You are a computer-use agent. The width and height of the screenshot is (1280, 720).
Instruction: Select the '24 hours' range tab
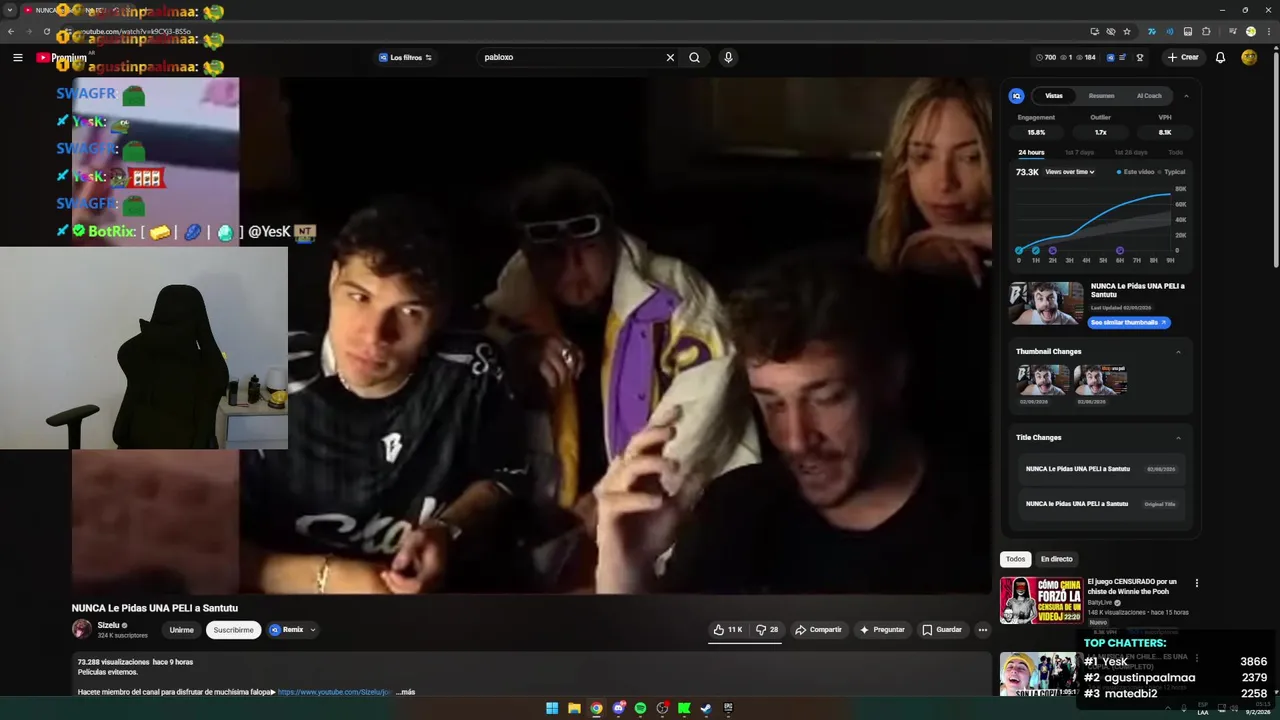pyautogui.click(x=1031, y=152)
